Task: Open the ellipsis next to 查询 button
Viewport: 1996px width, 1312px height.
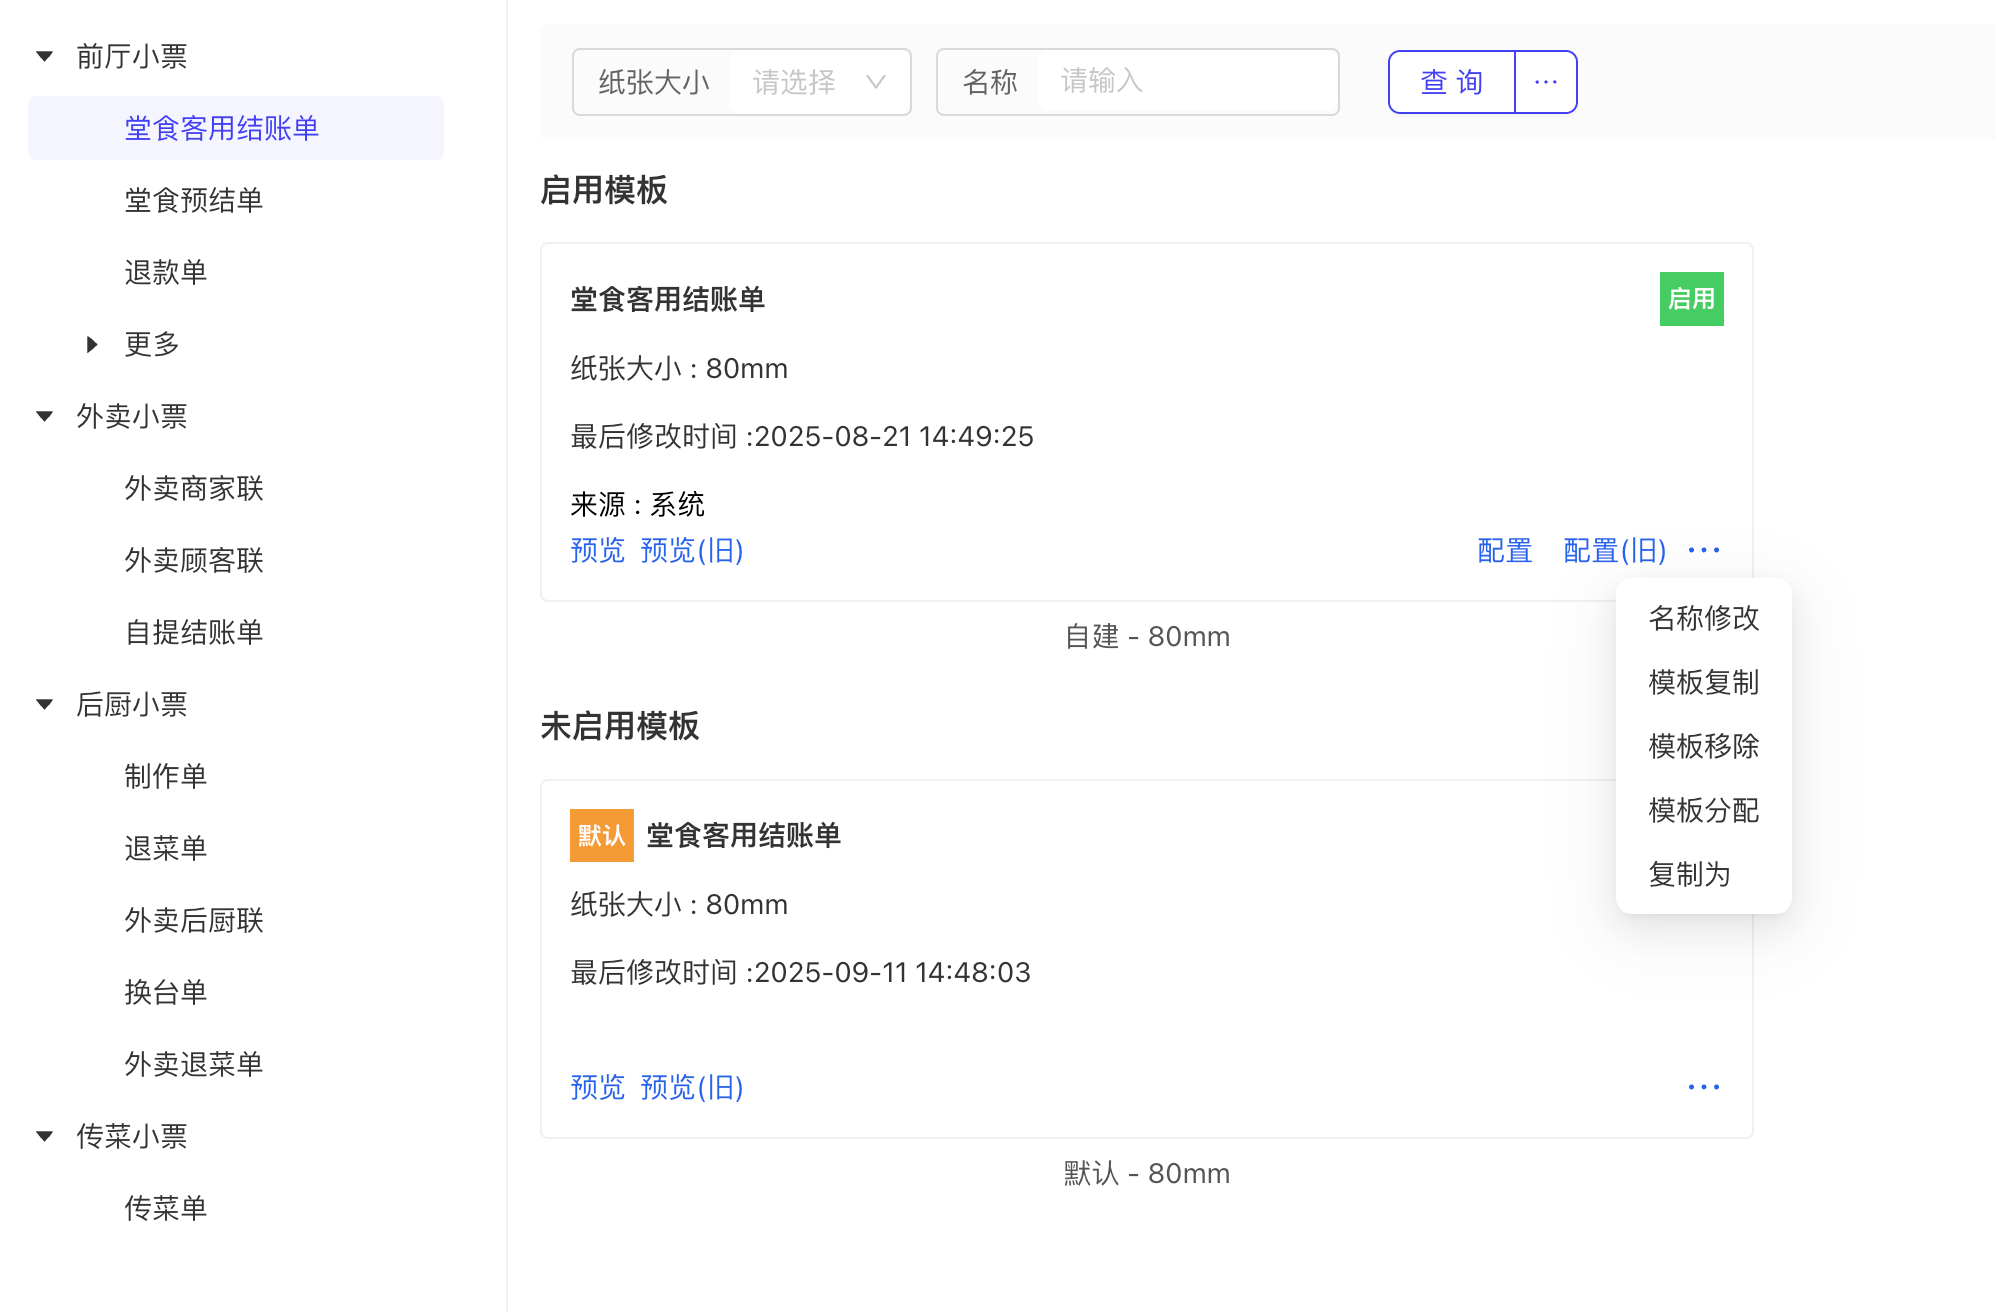Action: coord(1545,82)
